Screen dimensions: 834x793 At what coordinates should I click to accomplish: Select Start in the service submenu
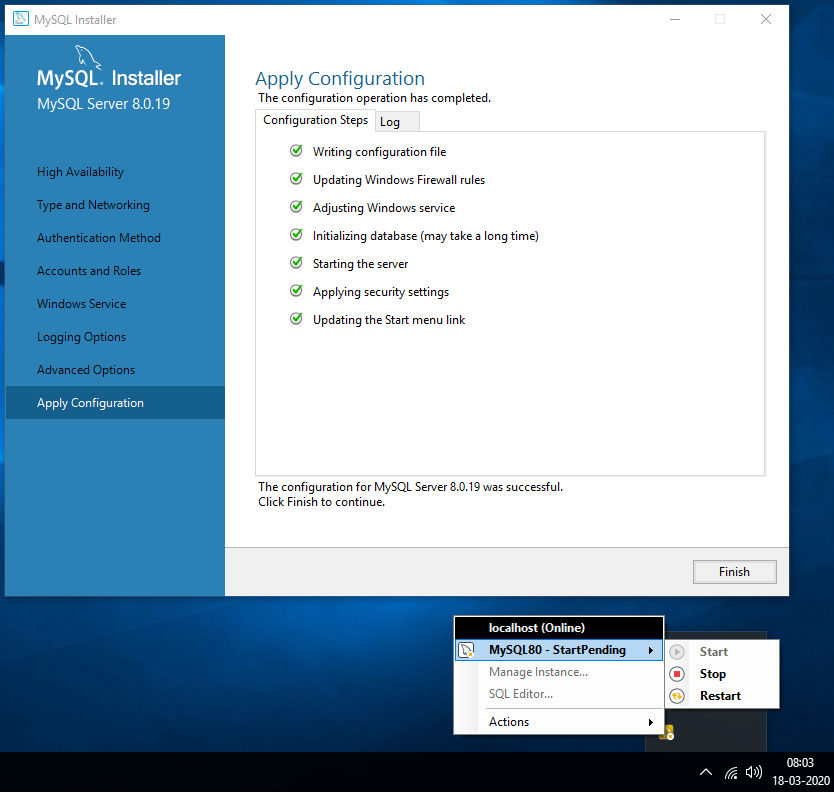[x=722, y=652]
